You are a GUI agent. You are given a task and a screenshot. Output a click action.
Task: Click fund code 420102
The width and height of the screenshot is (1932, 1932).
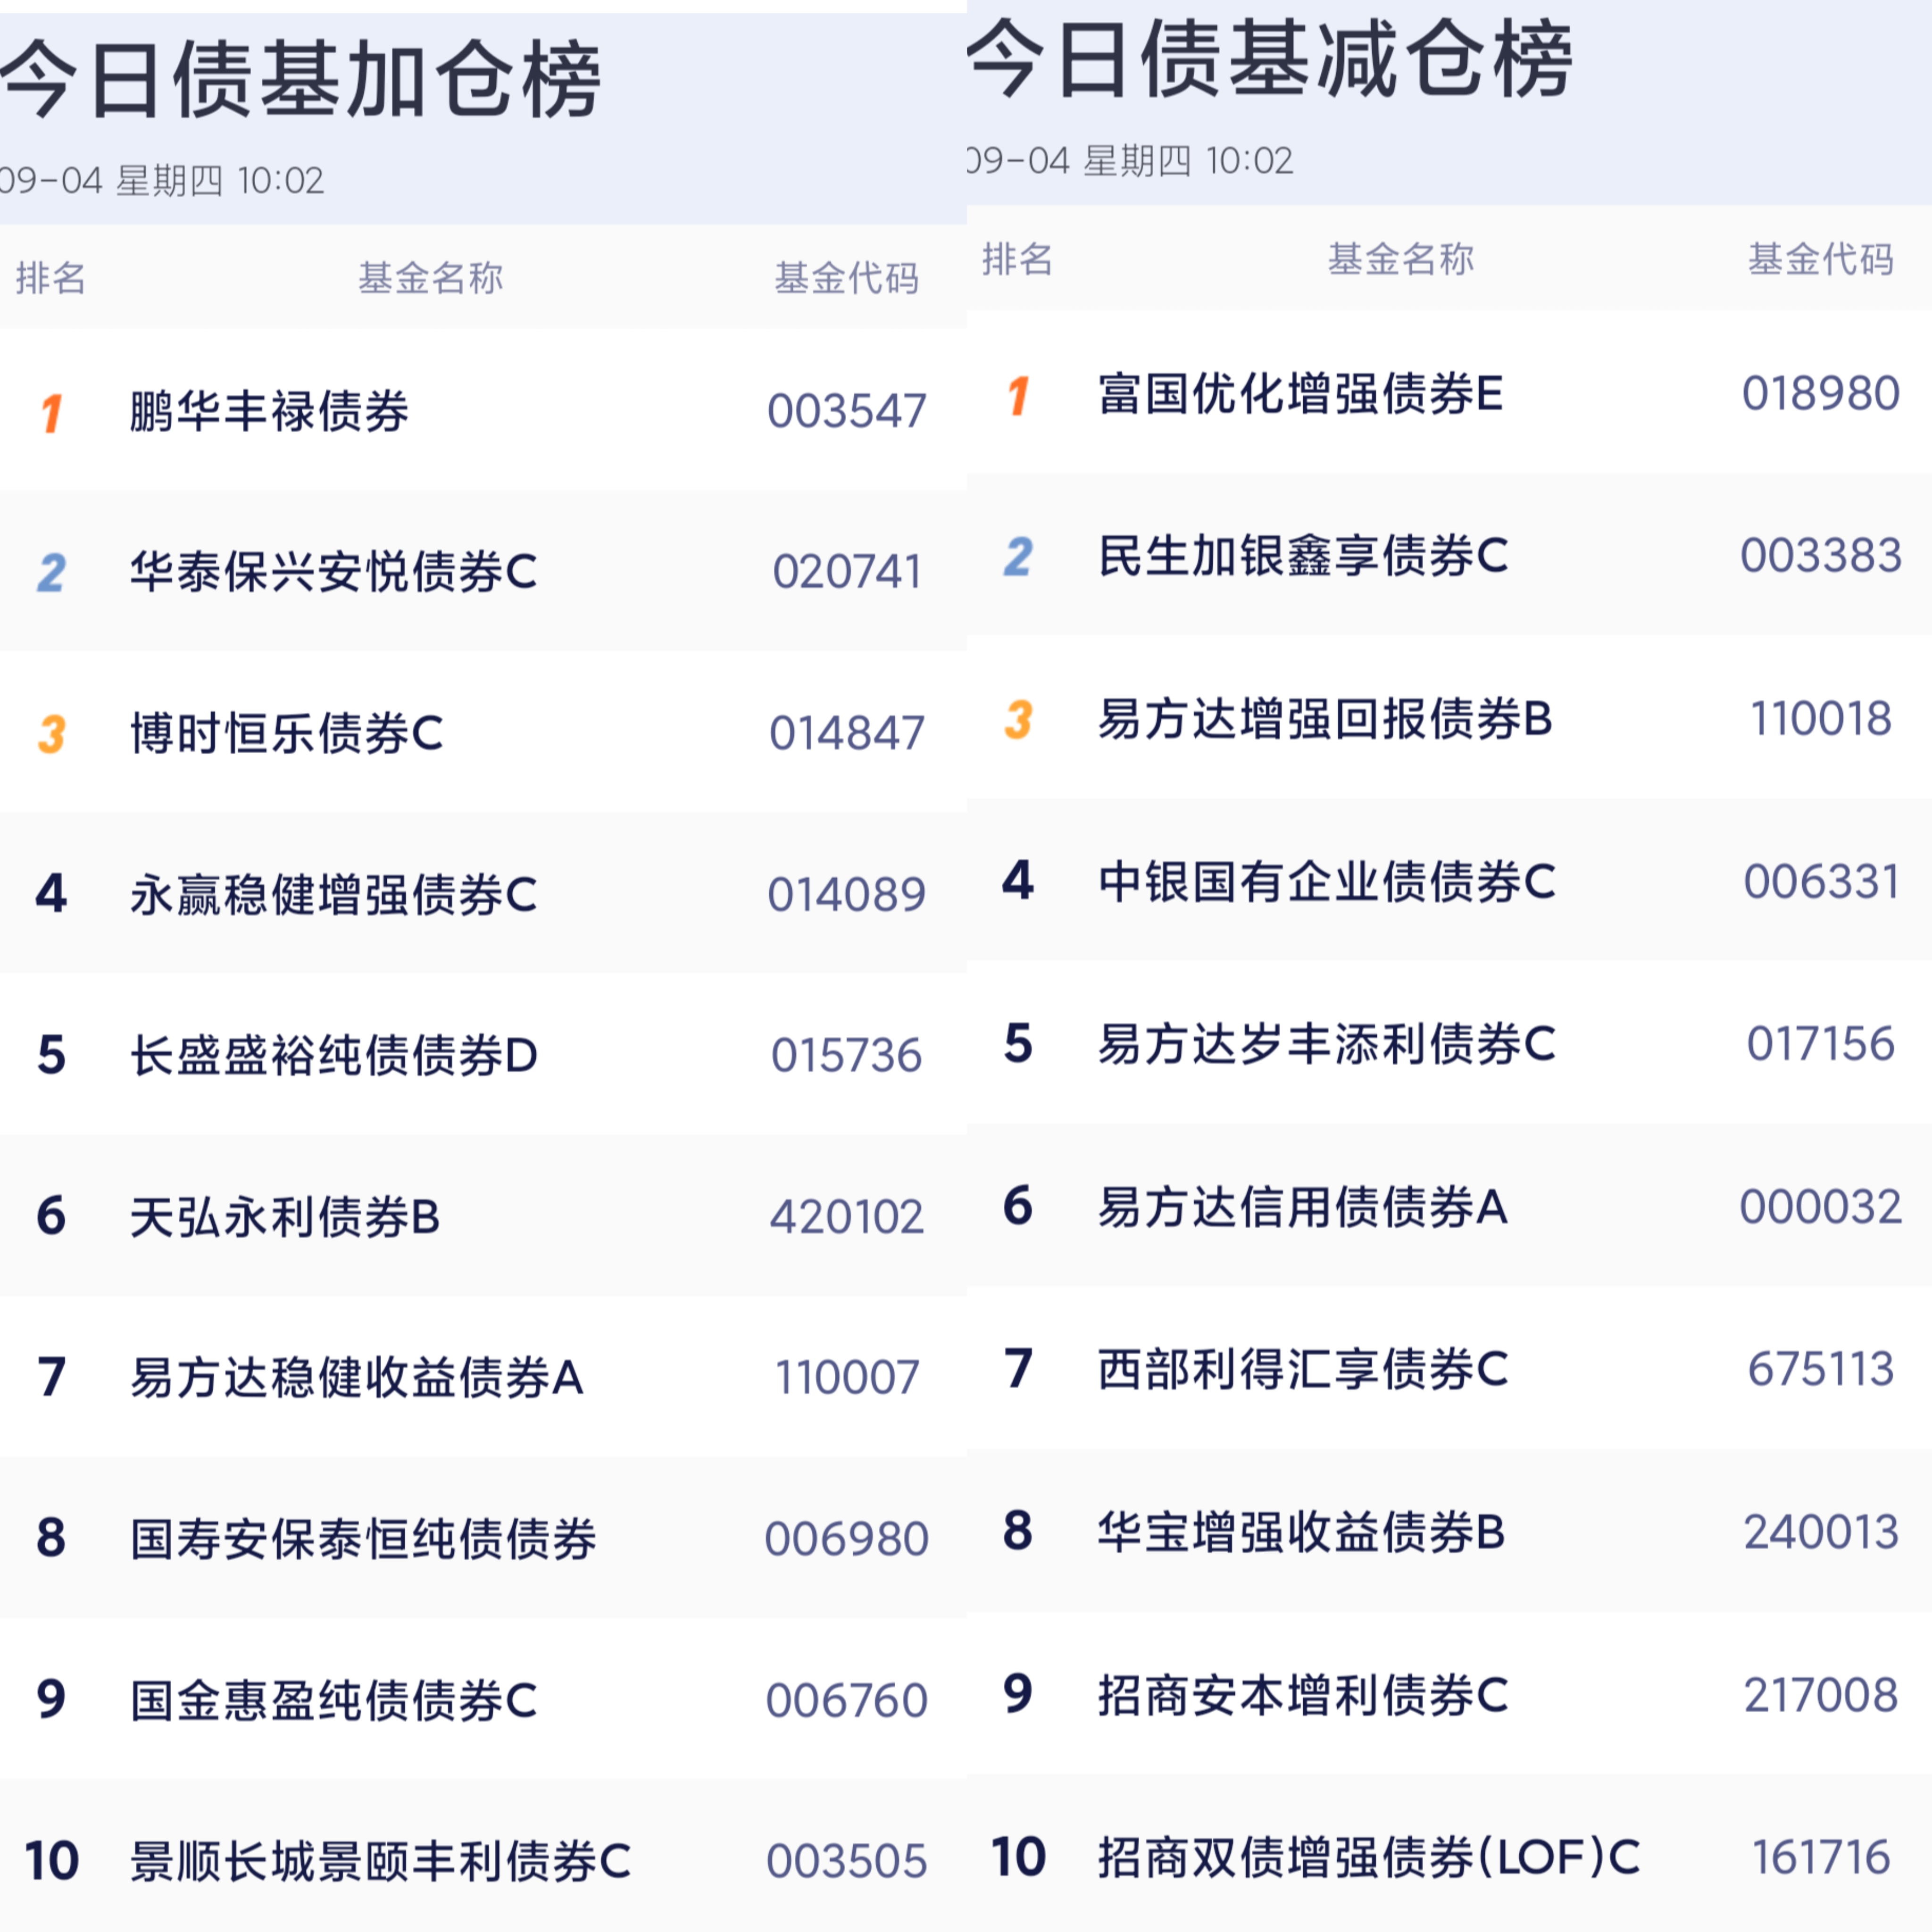point(847,1217)
